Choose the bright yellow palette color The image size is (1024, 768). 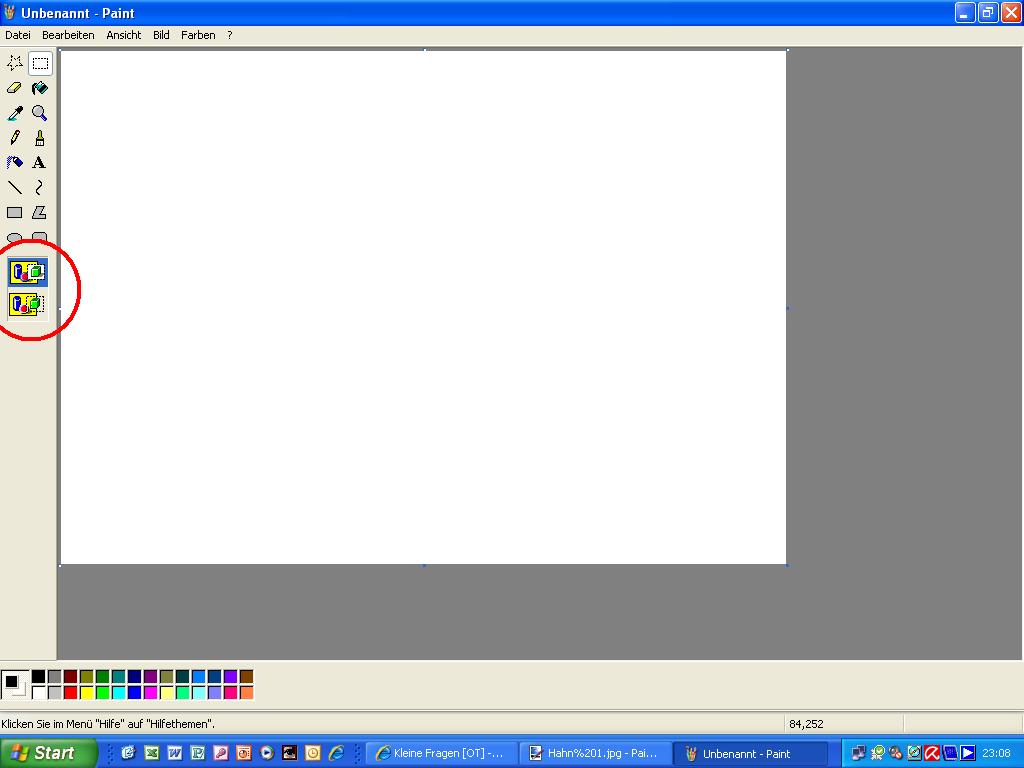click(86, 692)
